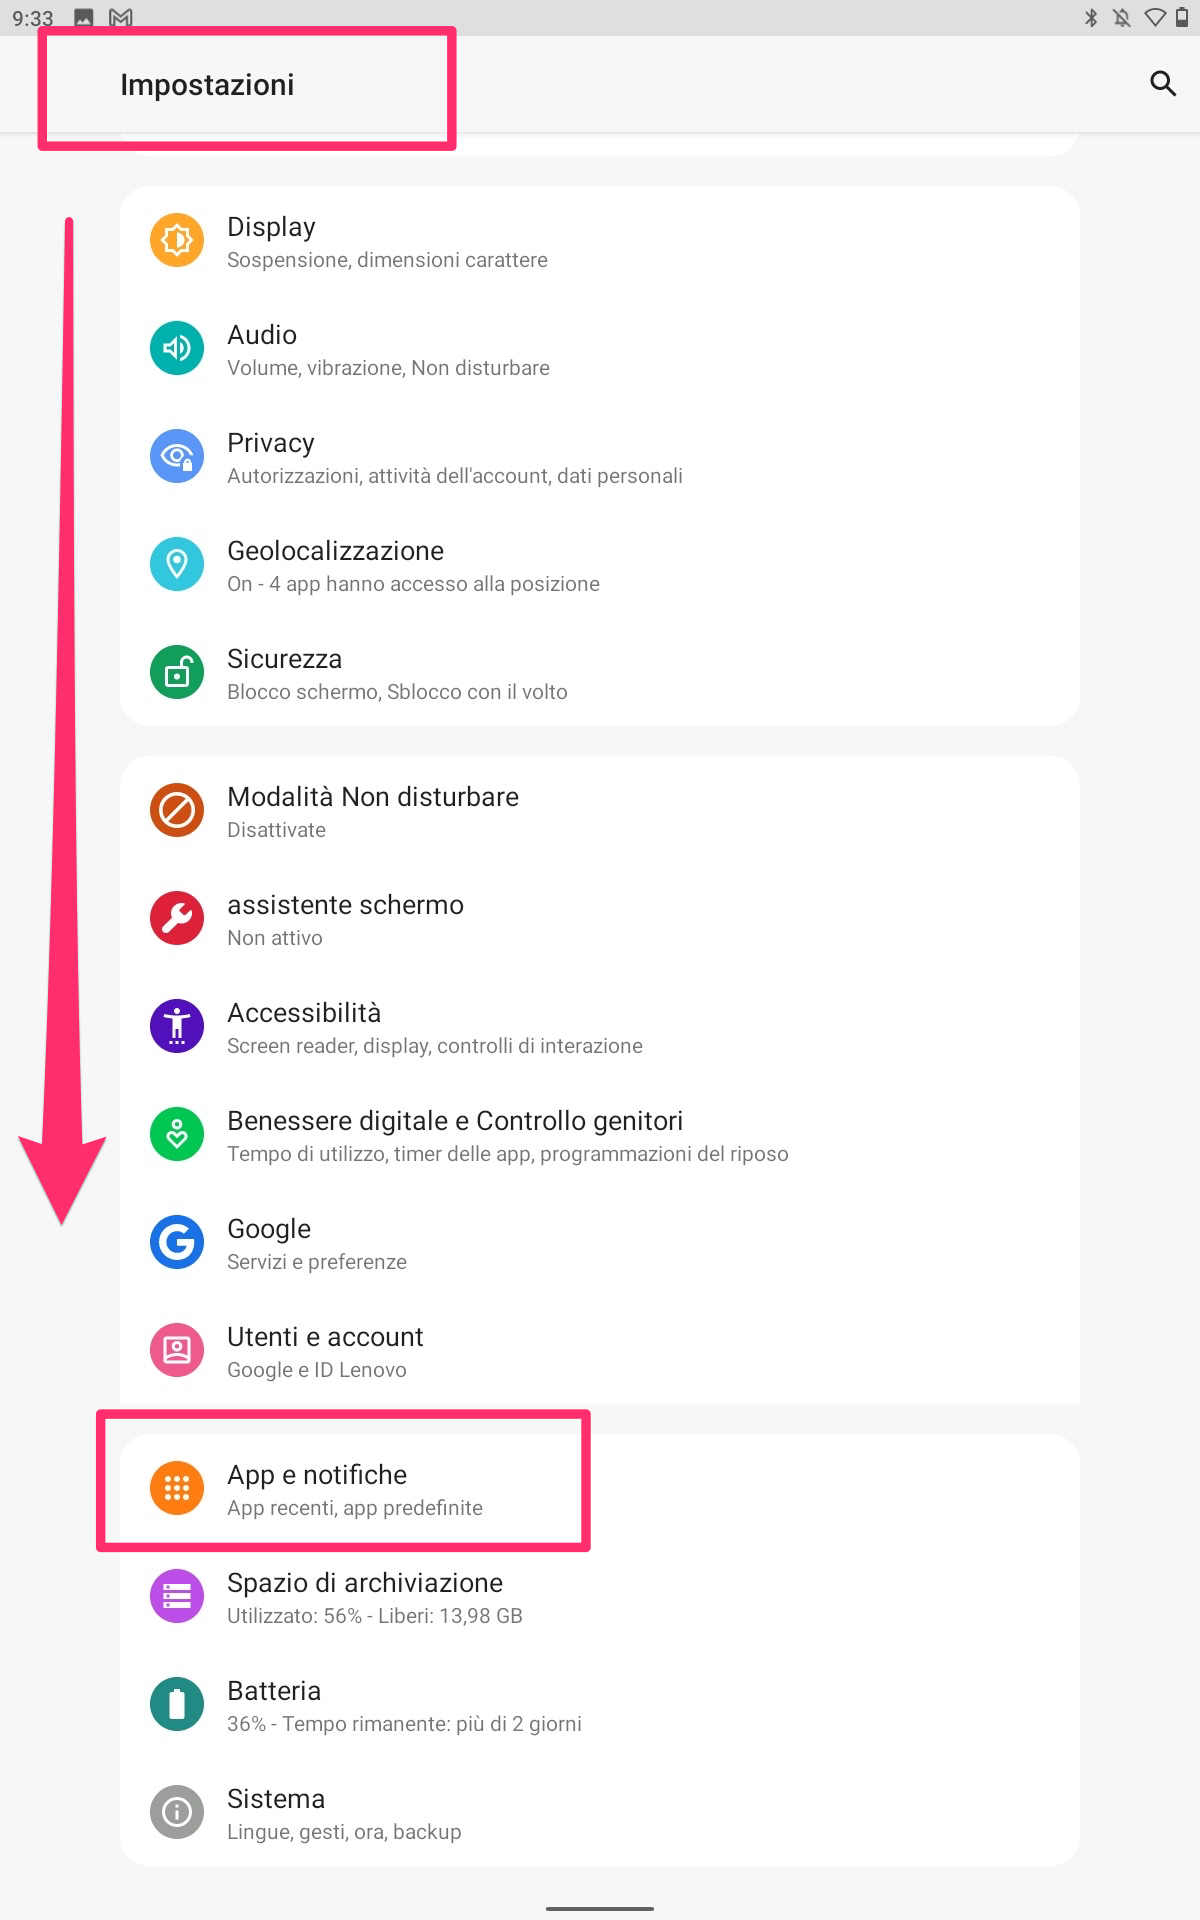Tap the Google G logo icon
Screen dimensions: 1200x1920
177,1242
